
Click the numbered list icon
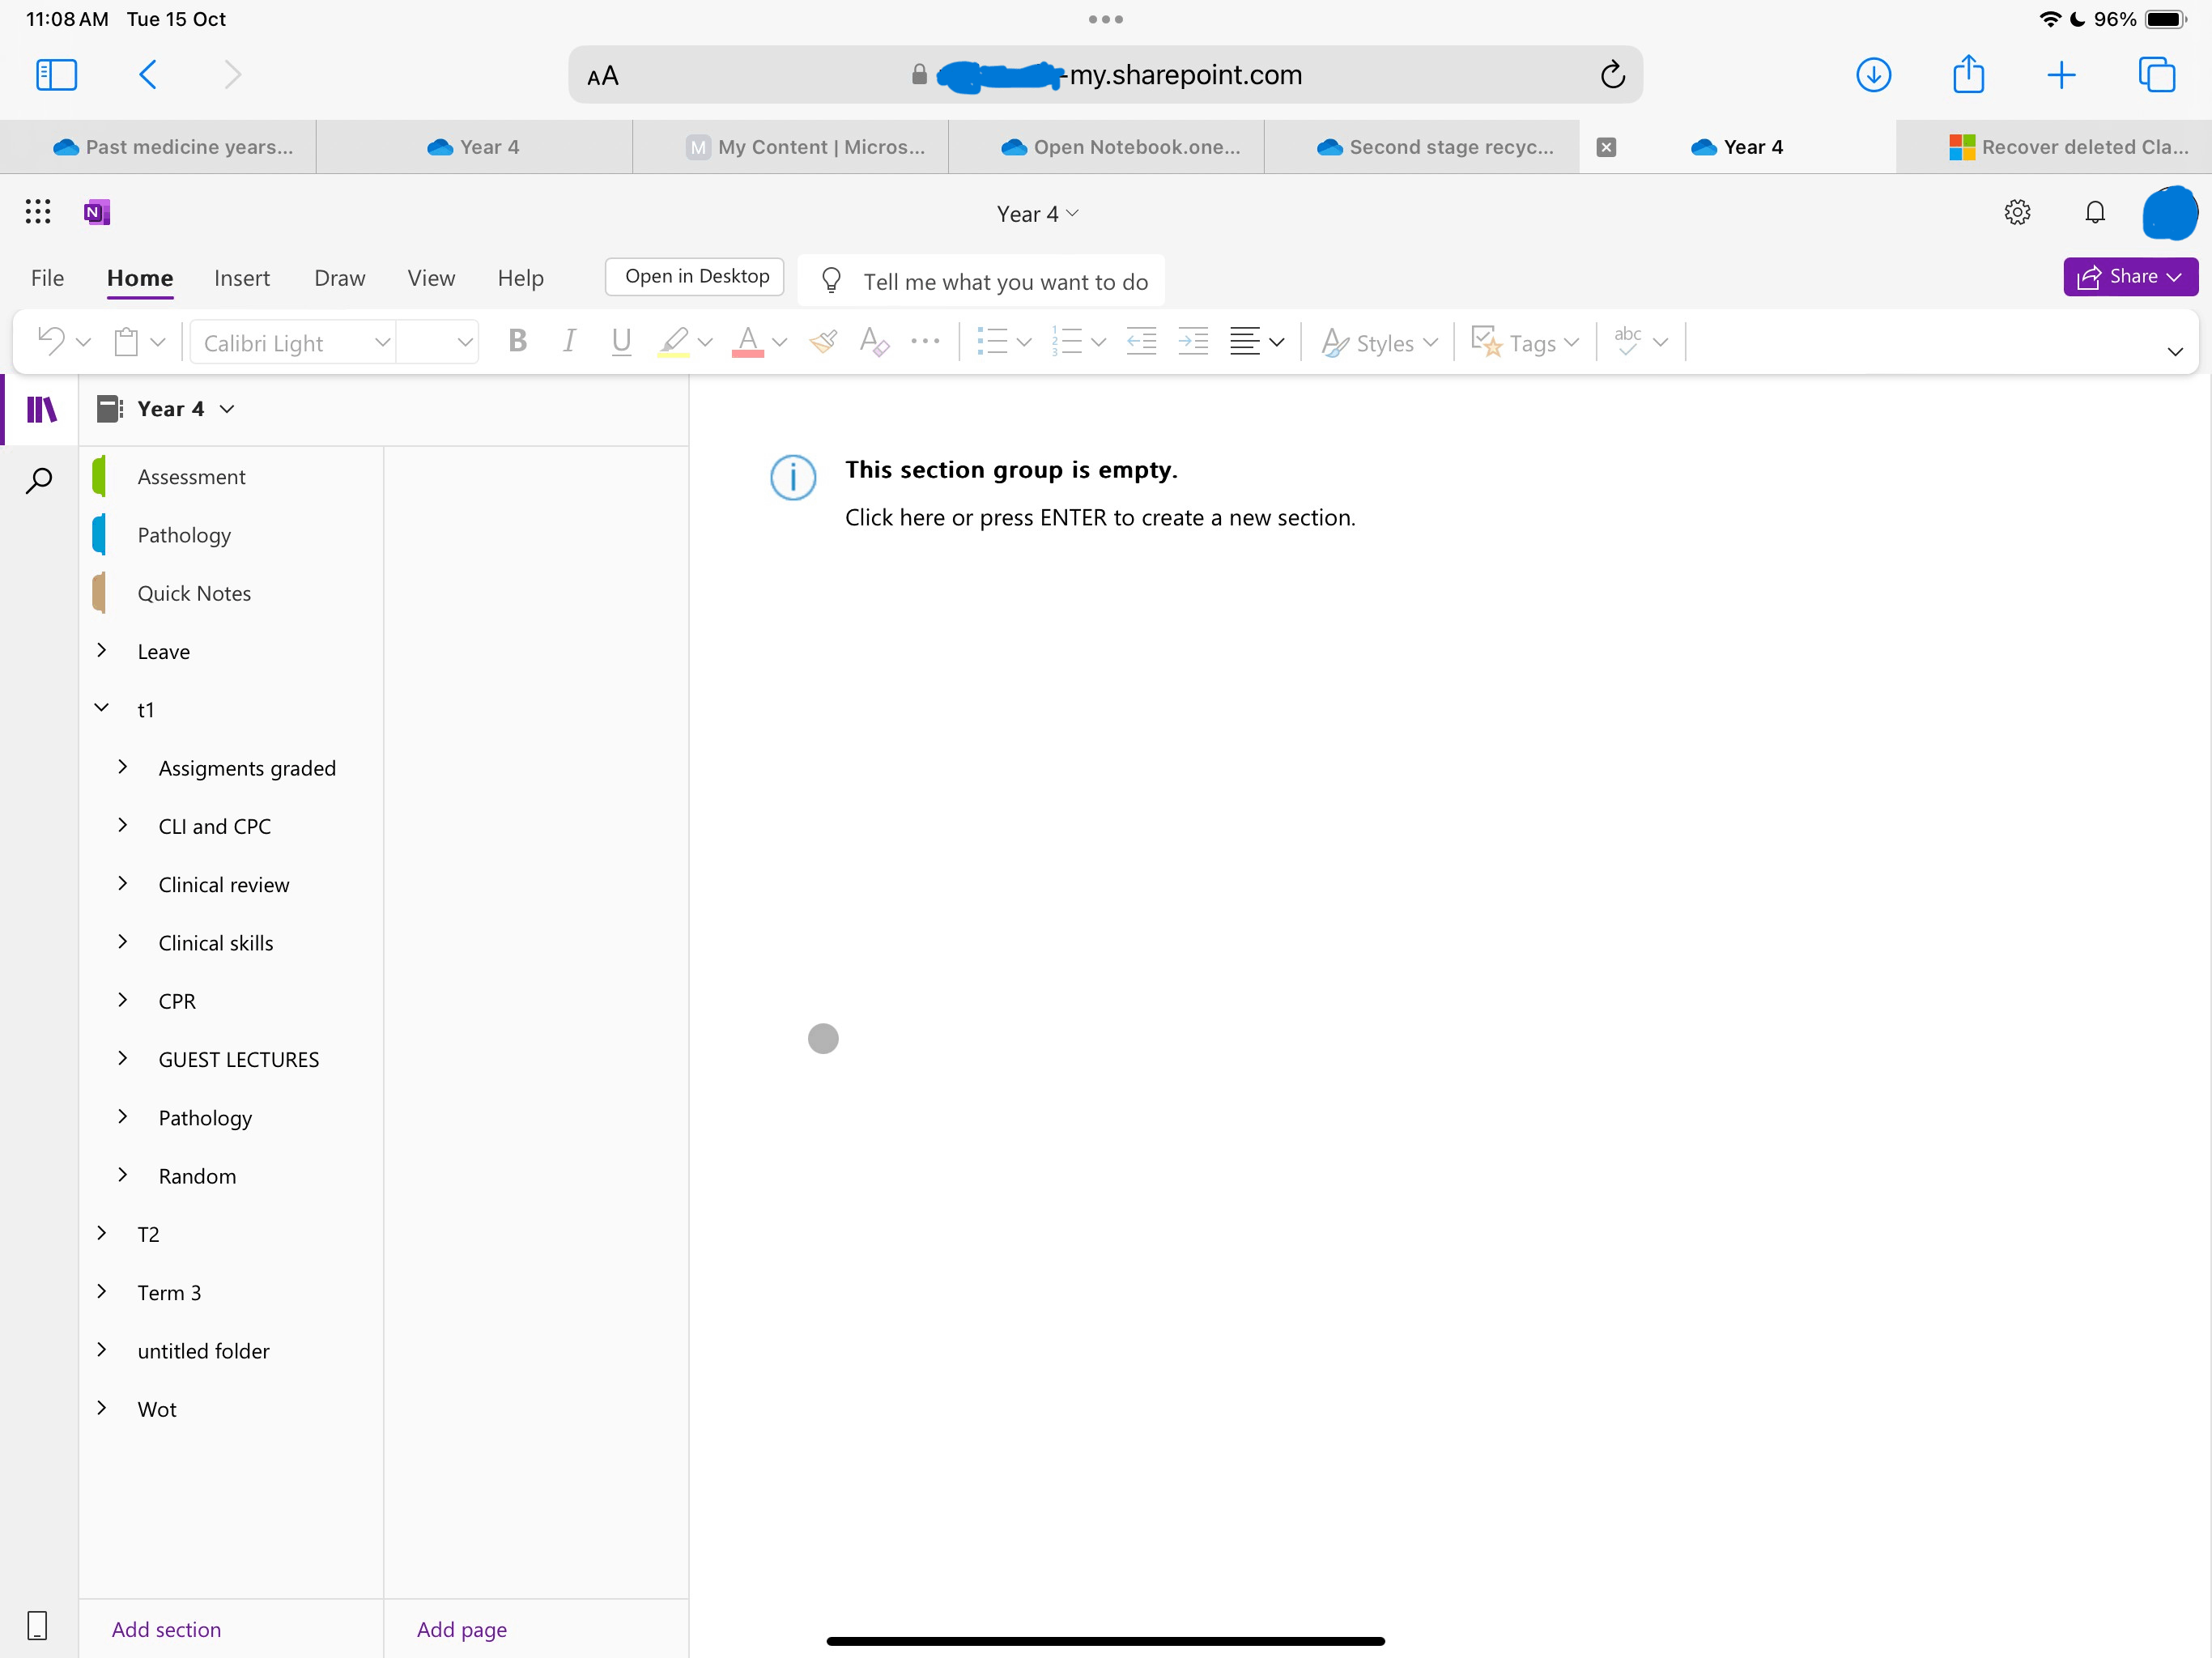tap(1067, 342)
